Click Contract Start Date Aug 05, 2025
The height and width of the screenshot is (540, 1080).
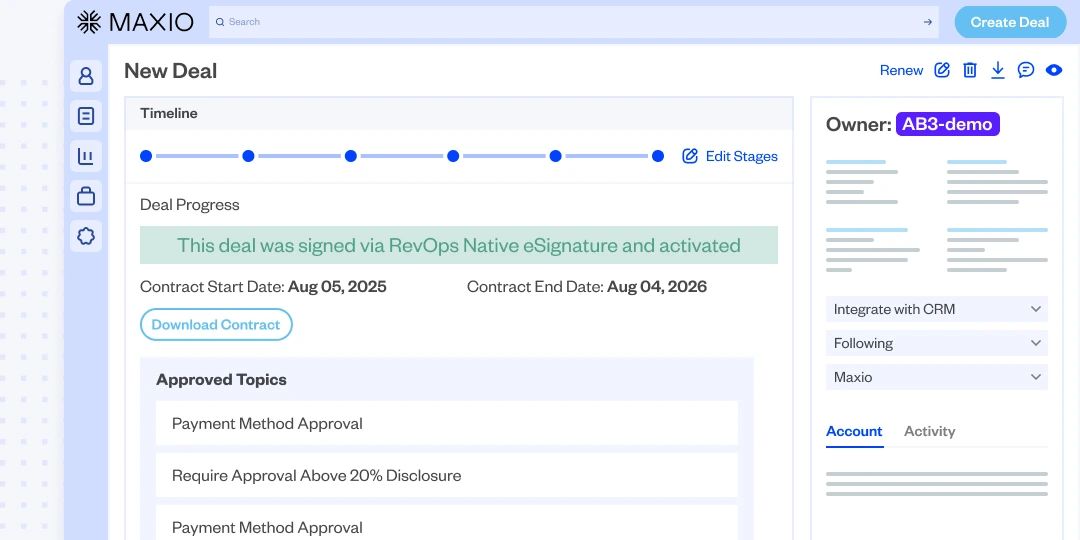[x=263, y=287]
